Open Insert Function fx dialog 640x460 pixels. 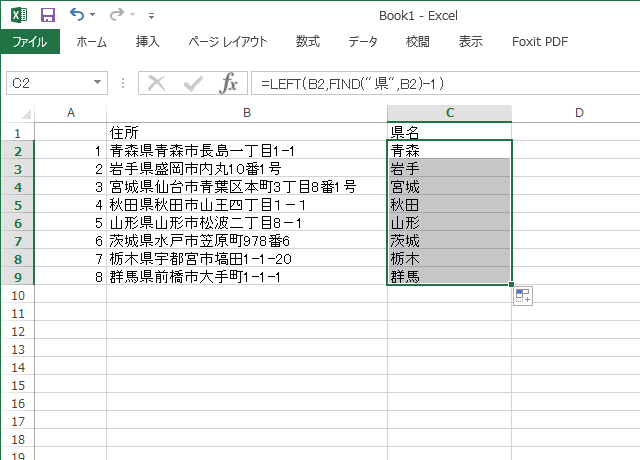[229, 83]
